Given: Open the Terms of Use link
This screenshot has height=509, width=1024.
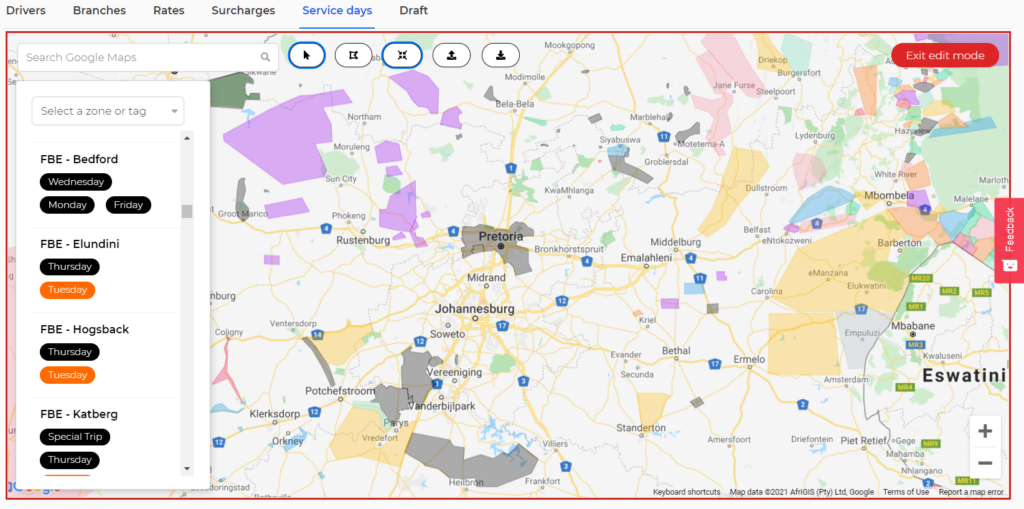Looking at the screenshot, I should coord(906,492).
